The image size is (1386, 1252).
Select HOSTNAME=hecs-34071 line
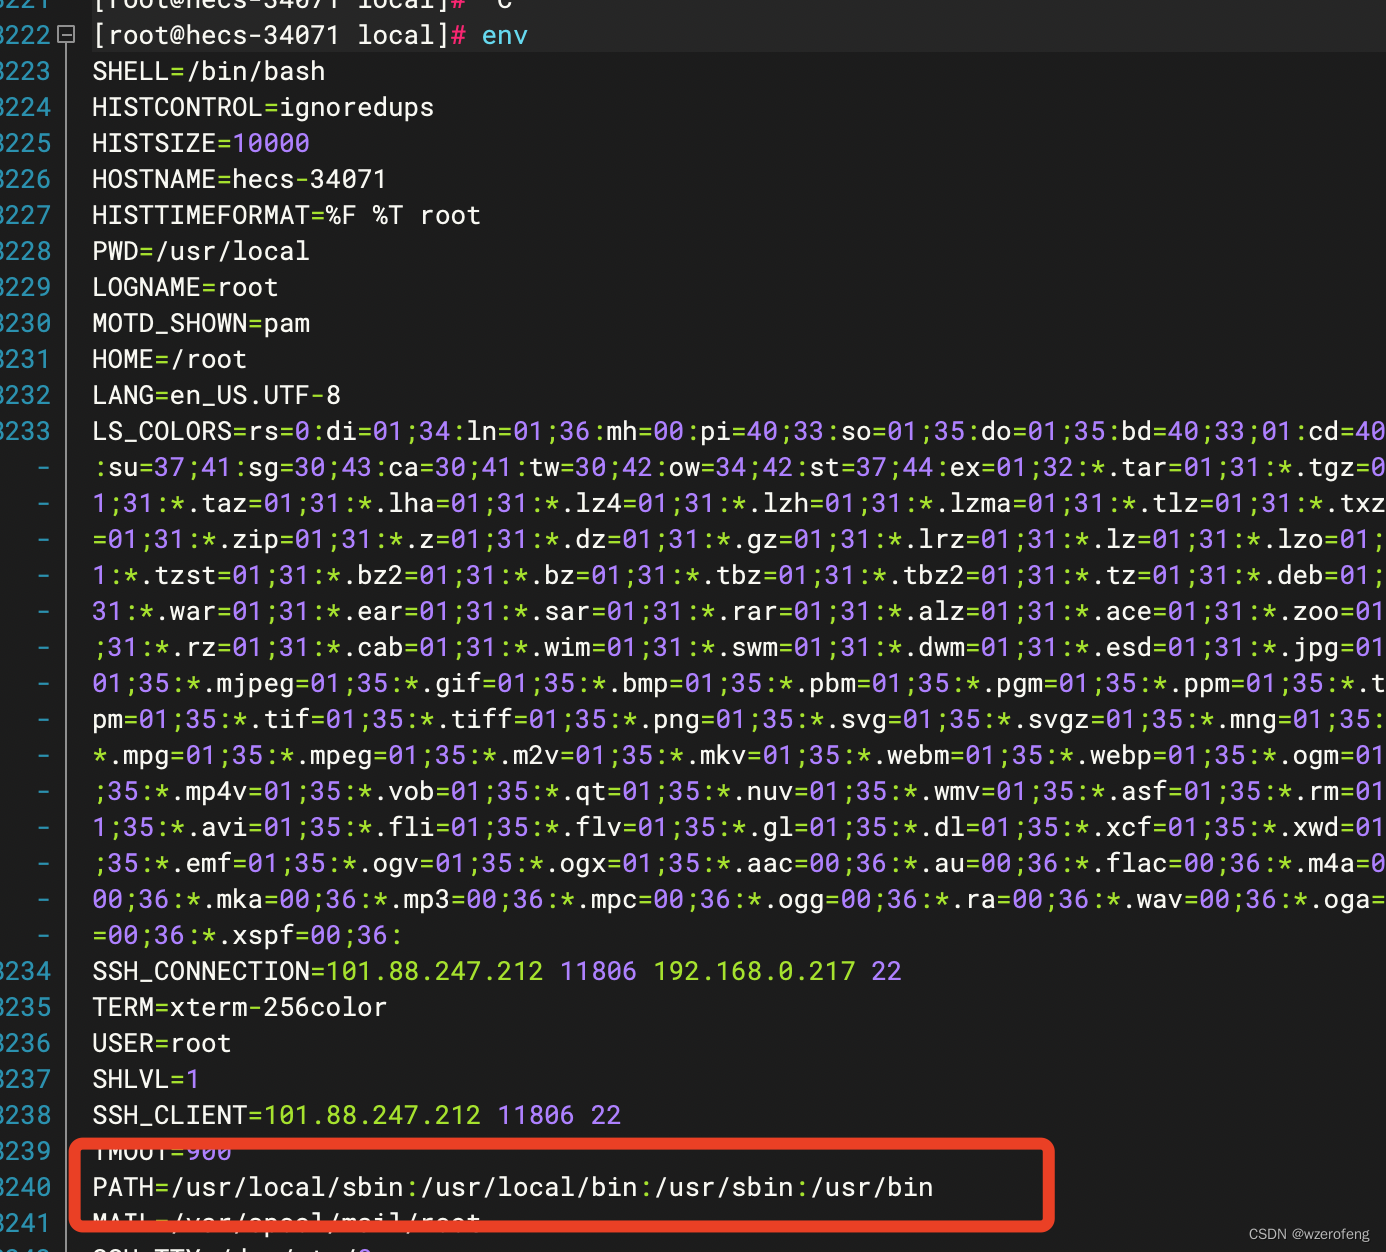pyautogui.click(x=239, y=180)
